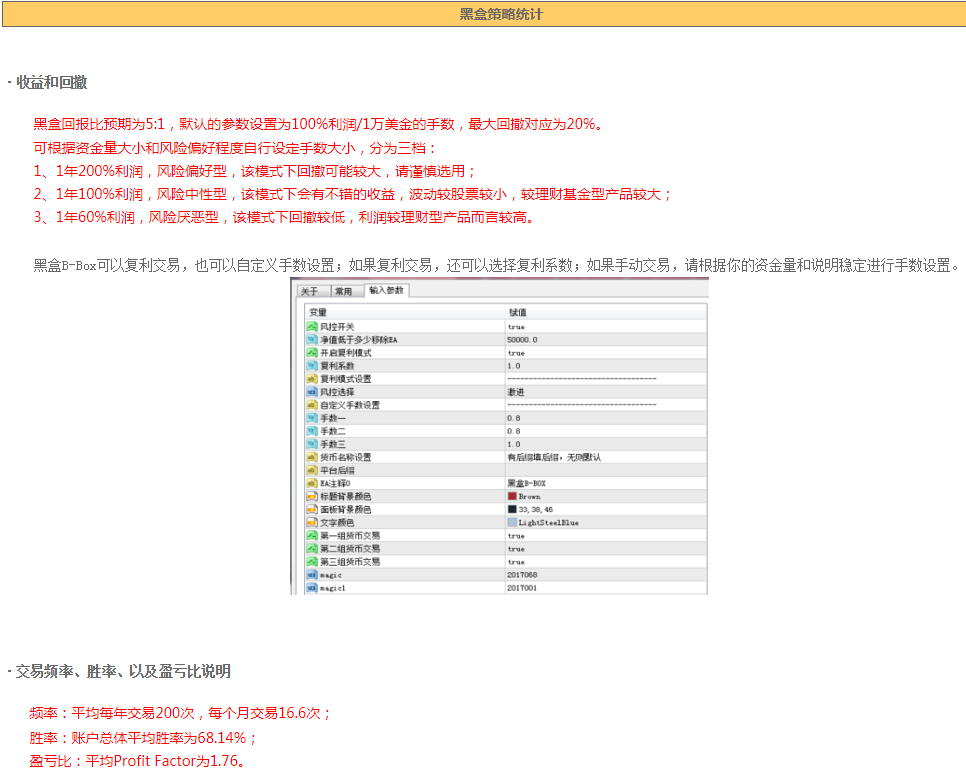Click the 频率 line with 200次
The width and height of the screenshot is (966, 782).
tap(180, 713)
